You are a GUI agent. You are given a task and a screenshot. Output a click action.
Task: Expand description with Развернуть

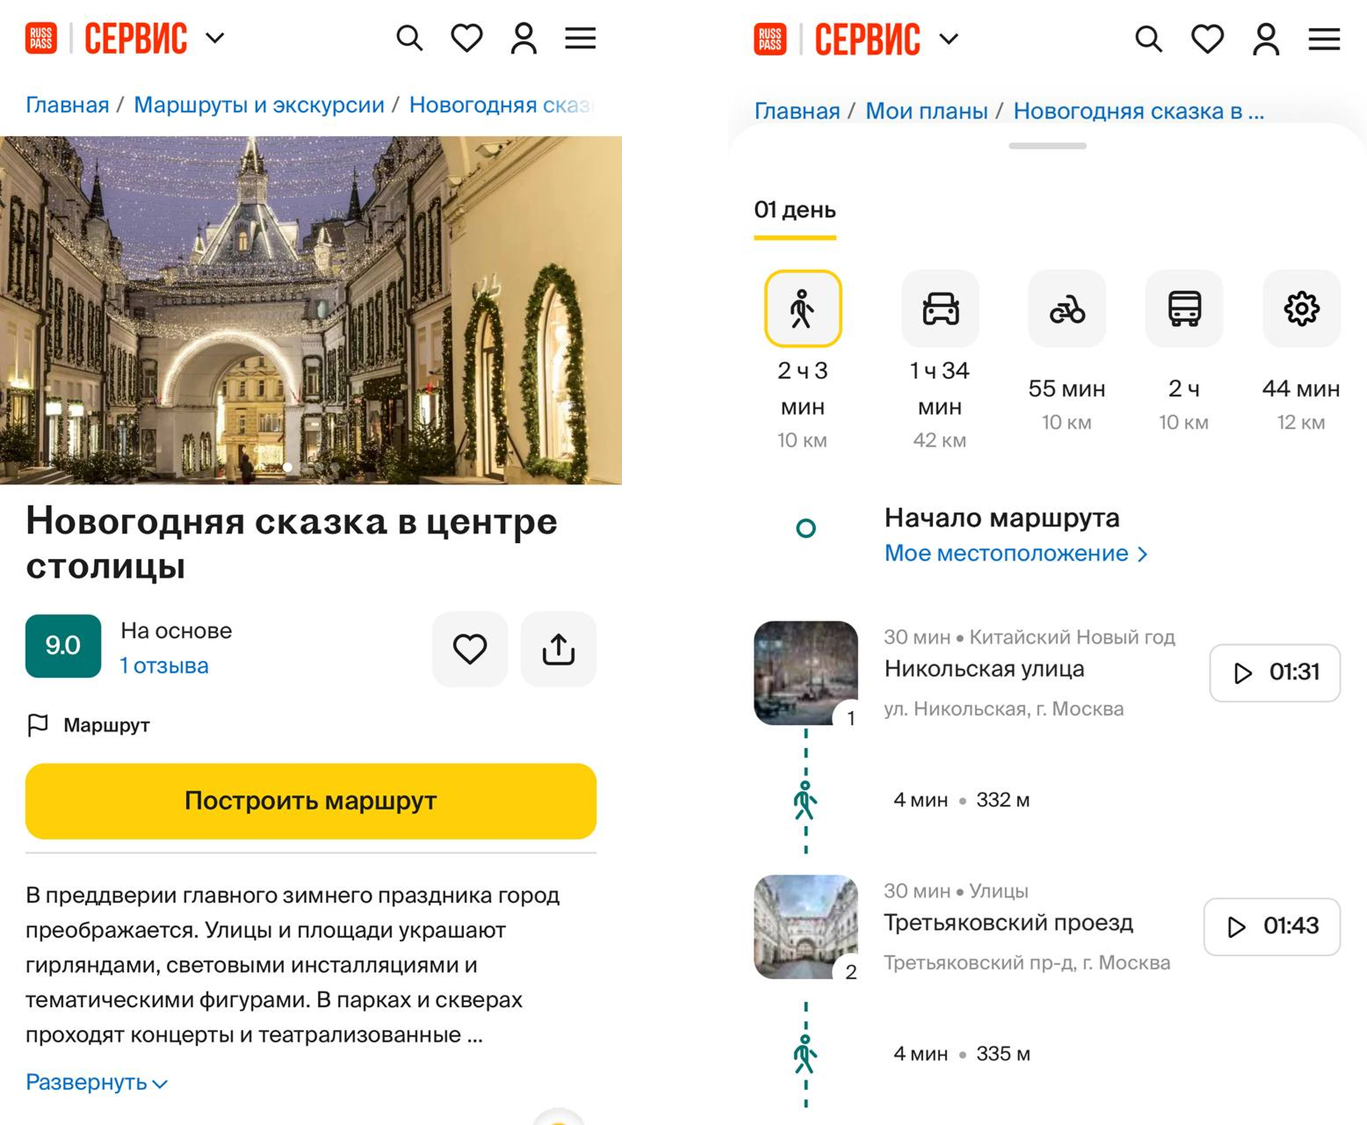(x=96, y=1082)
